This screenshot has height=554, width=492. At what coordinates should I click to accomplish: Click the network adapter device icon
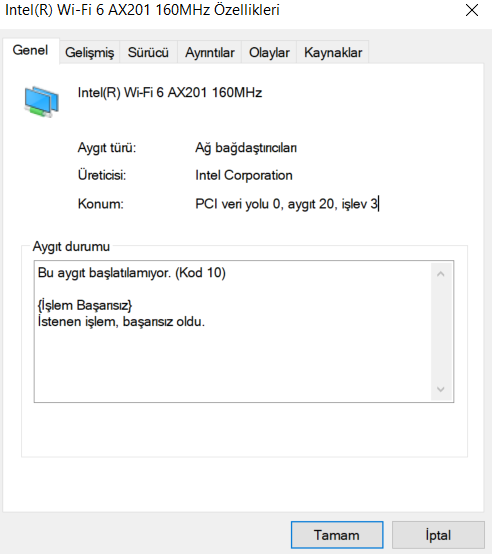click(x=41, y=102)
